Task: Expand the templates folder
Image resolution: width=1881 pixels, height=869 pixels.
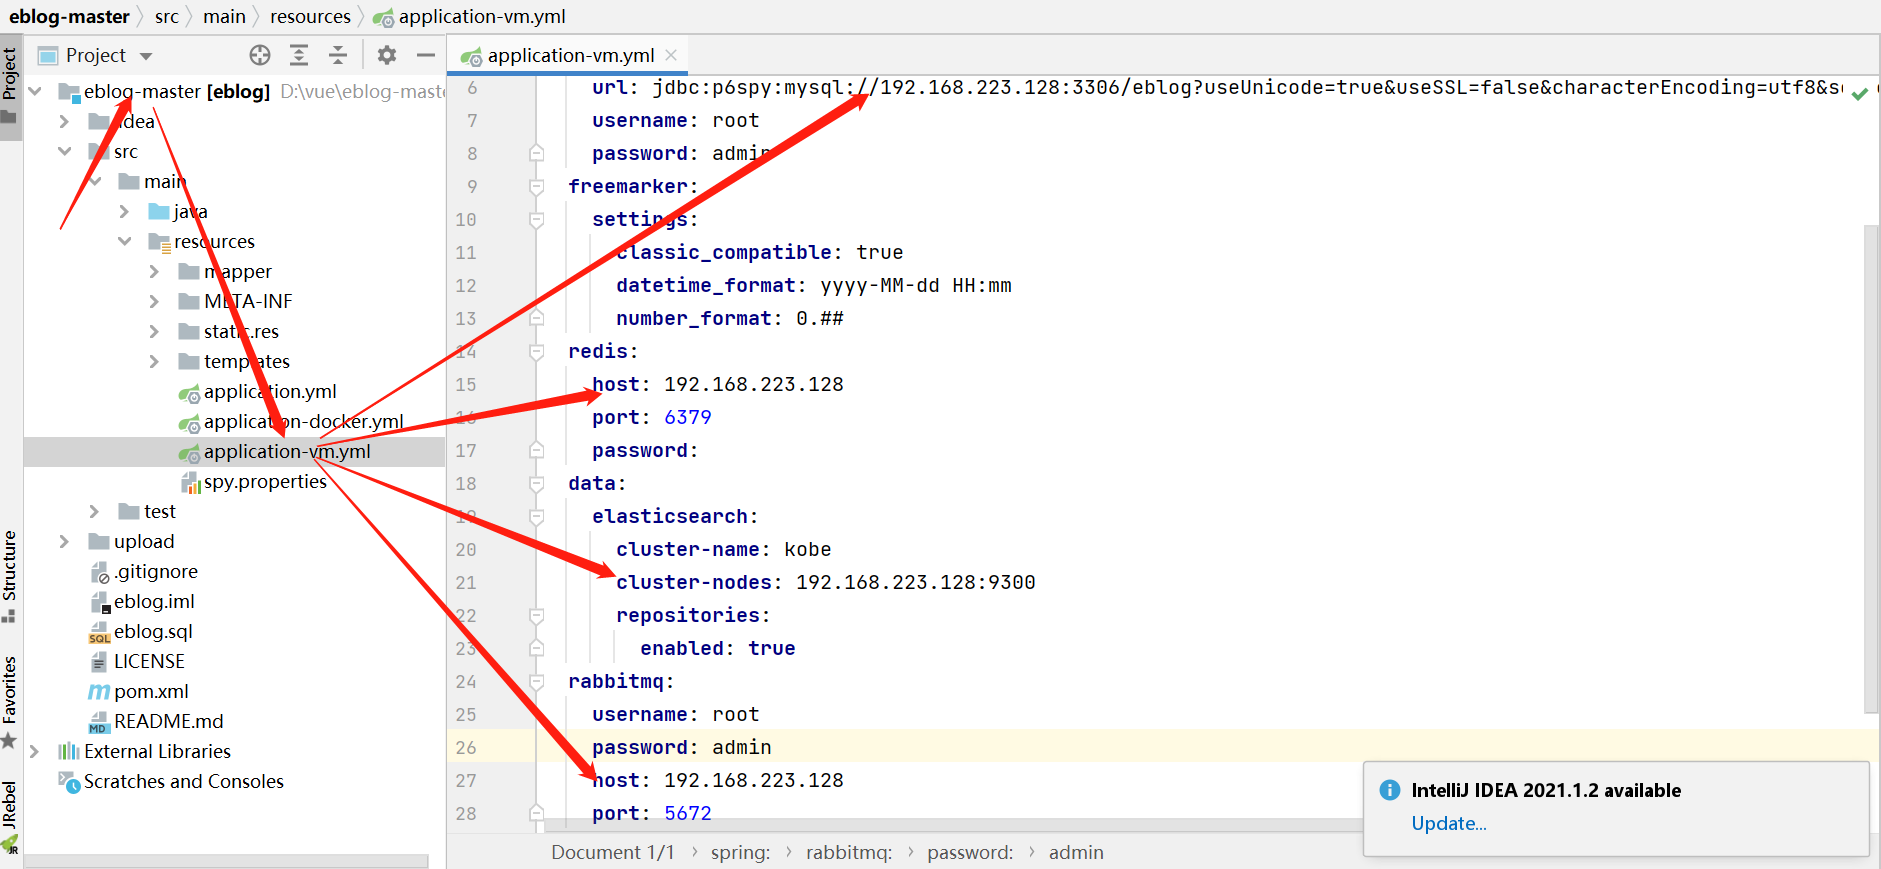Action: point(154,361)
